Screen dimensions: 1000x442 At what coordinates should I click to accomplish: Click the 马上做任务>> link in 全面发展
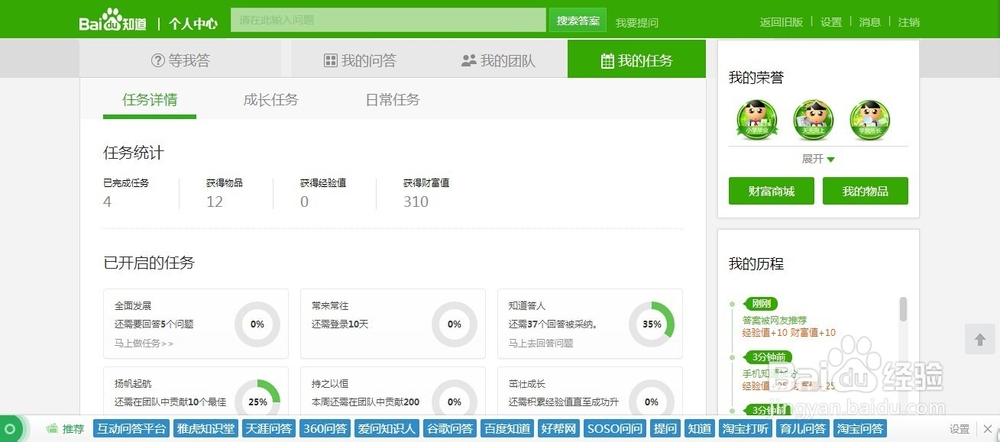144,343
